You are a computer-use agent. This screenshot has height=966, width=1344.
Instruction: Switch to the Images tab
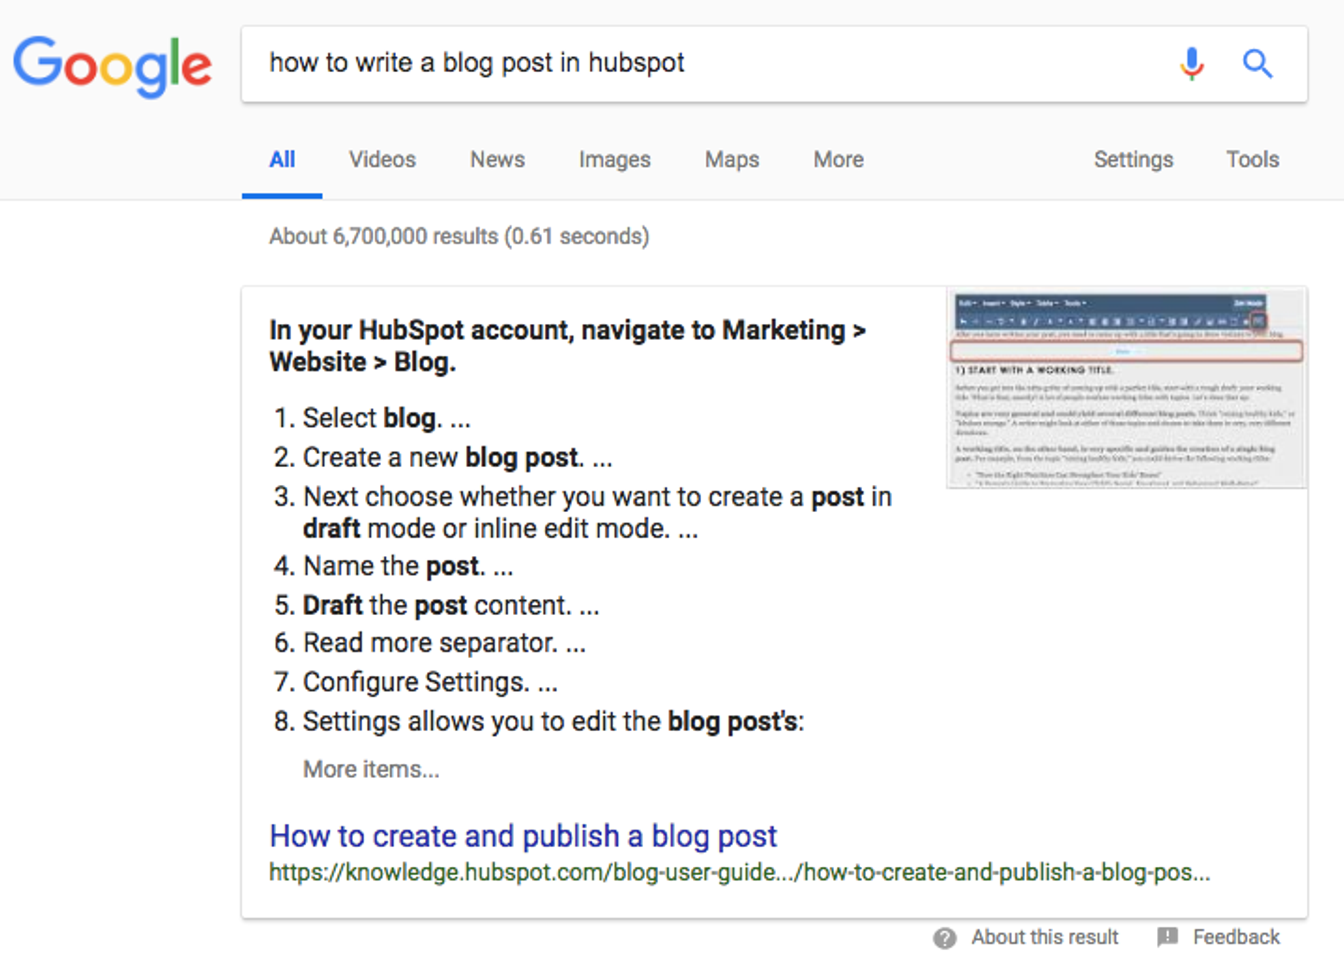[x=614, y=160]
